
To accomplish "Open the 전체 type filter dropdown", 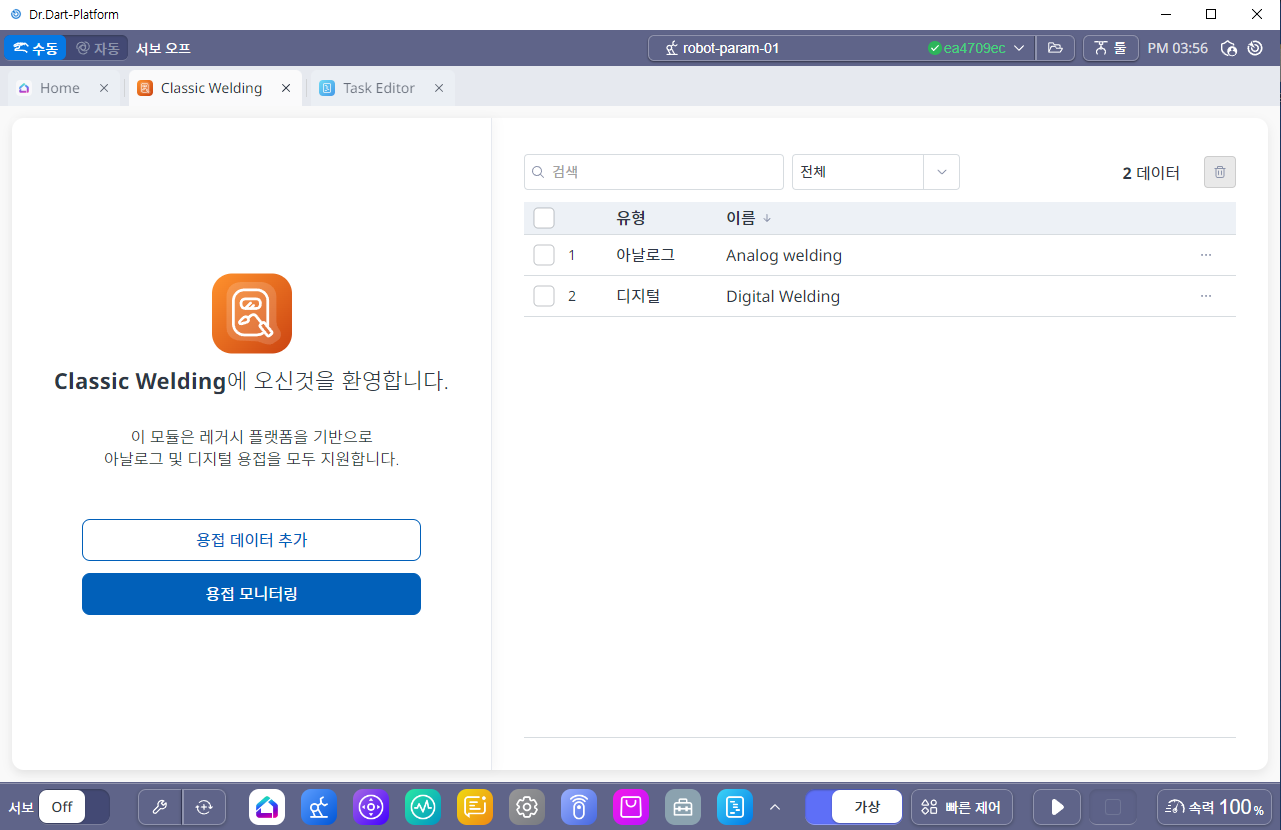I will pos(875,172).
